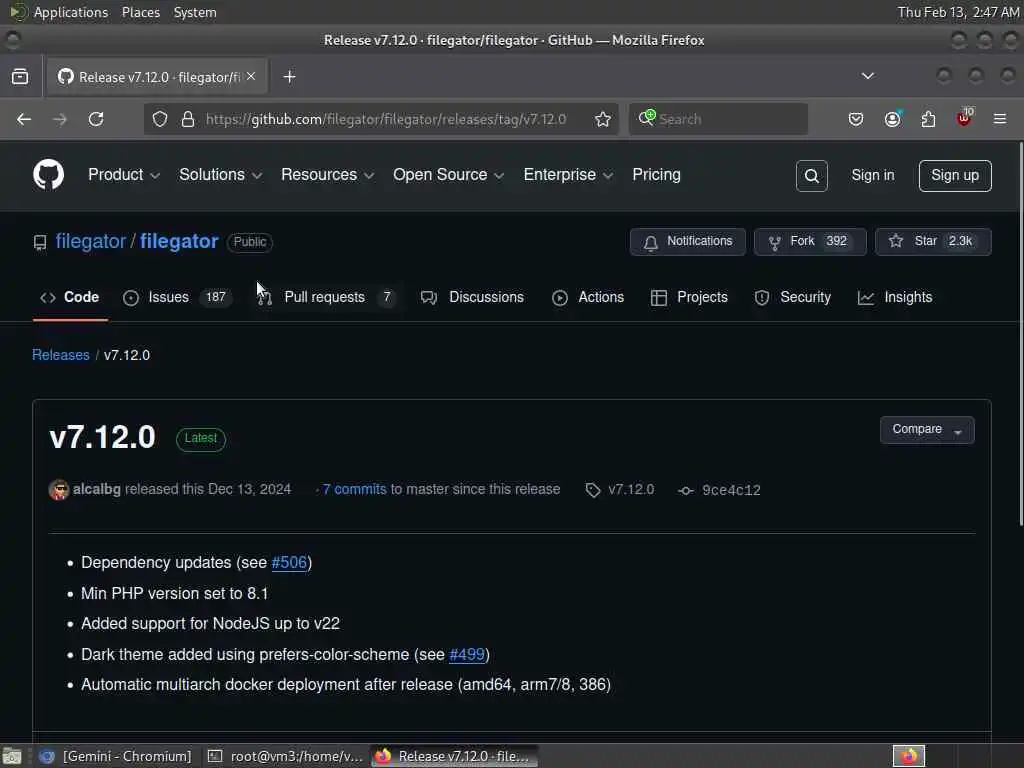This screenshot has width=1024, height=768.
Task: Expand the Product menu
Action: pyautogui.click(x=124, y=175)
